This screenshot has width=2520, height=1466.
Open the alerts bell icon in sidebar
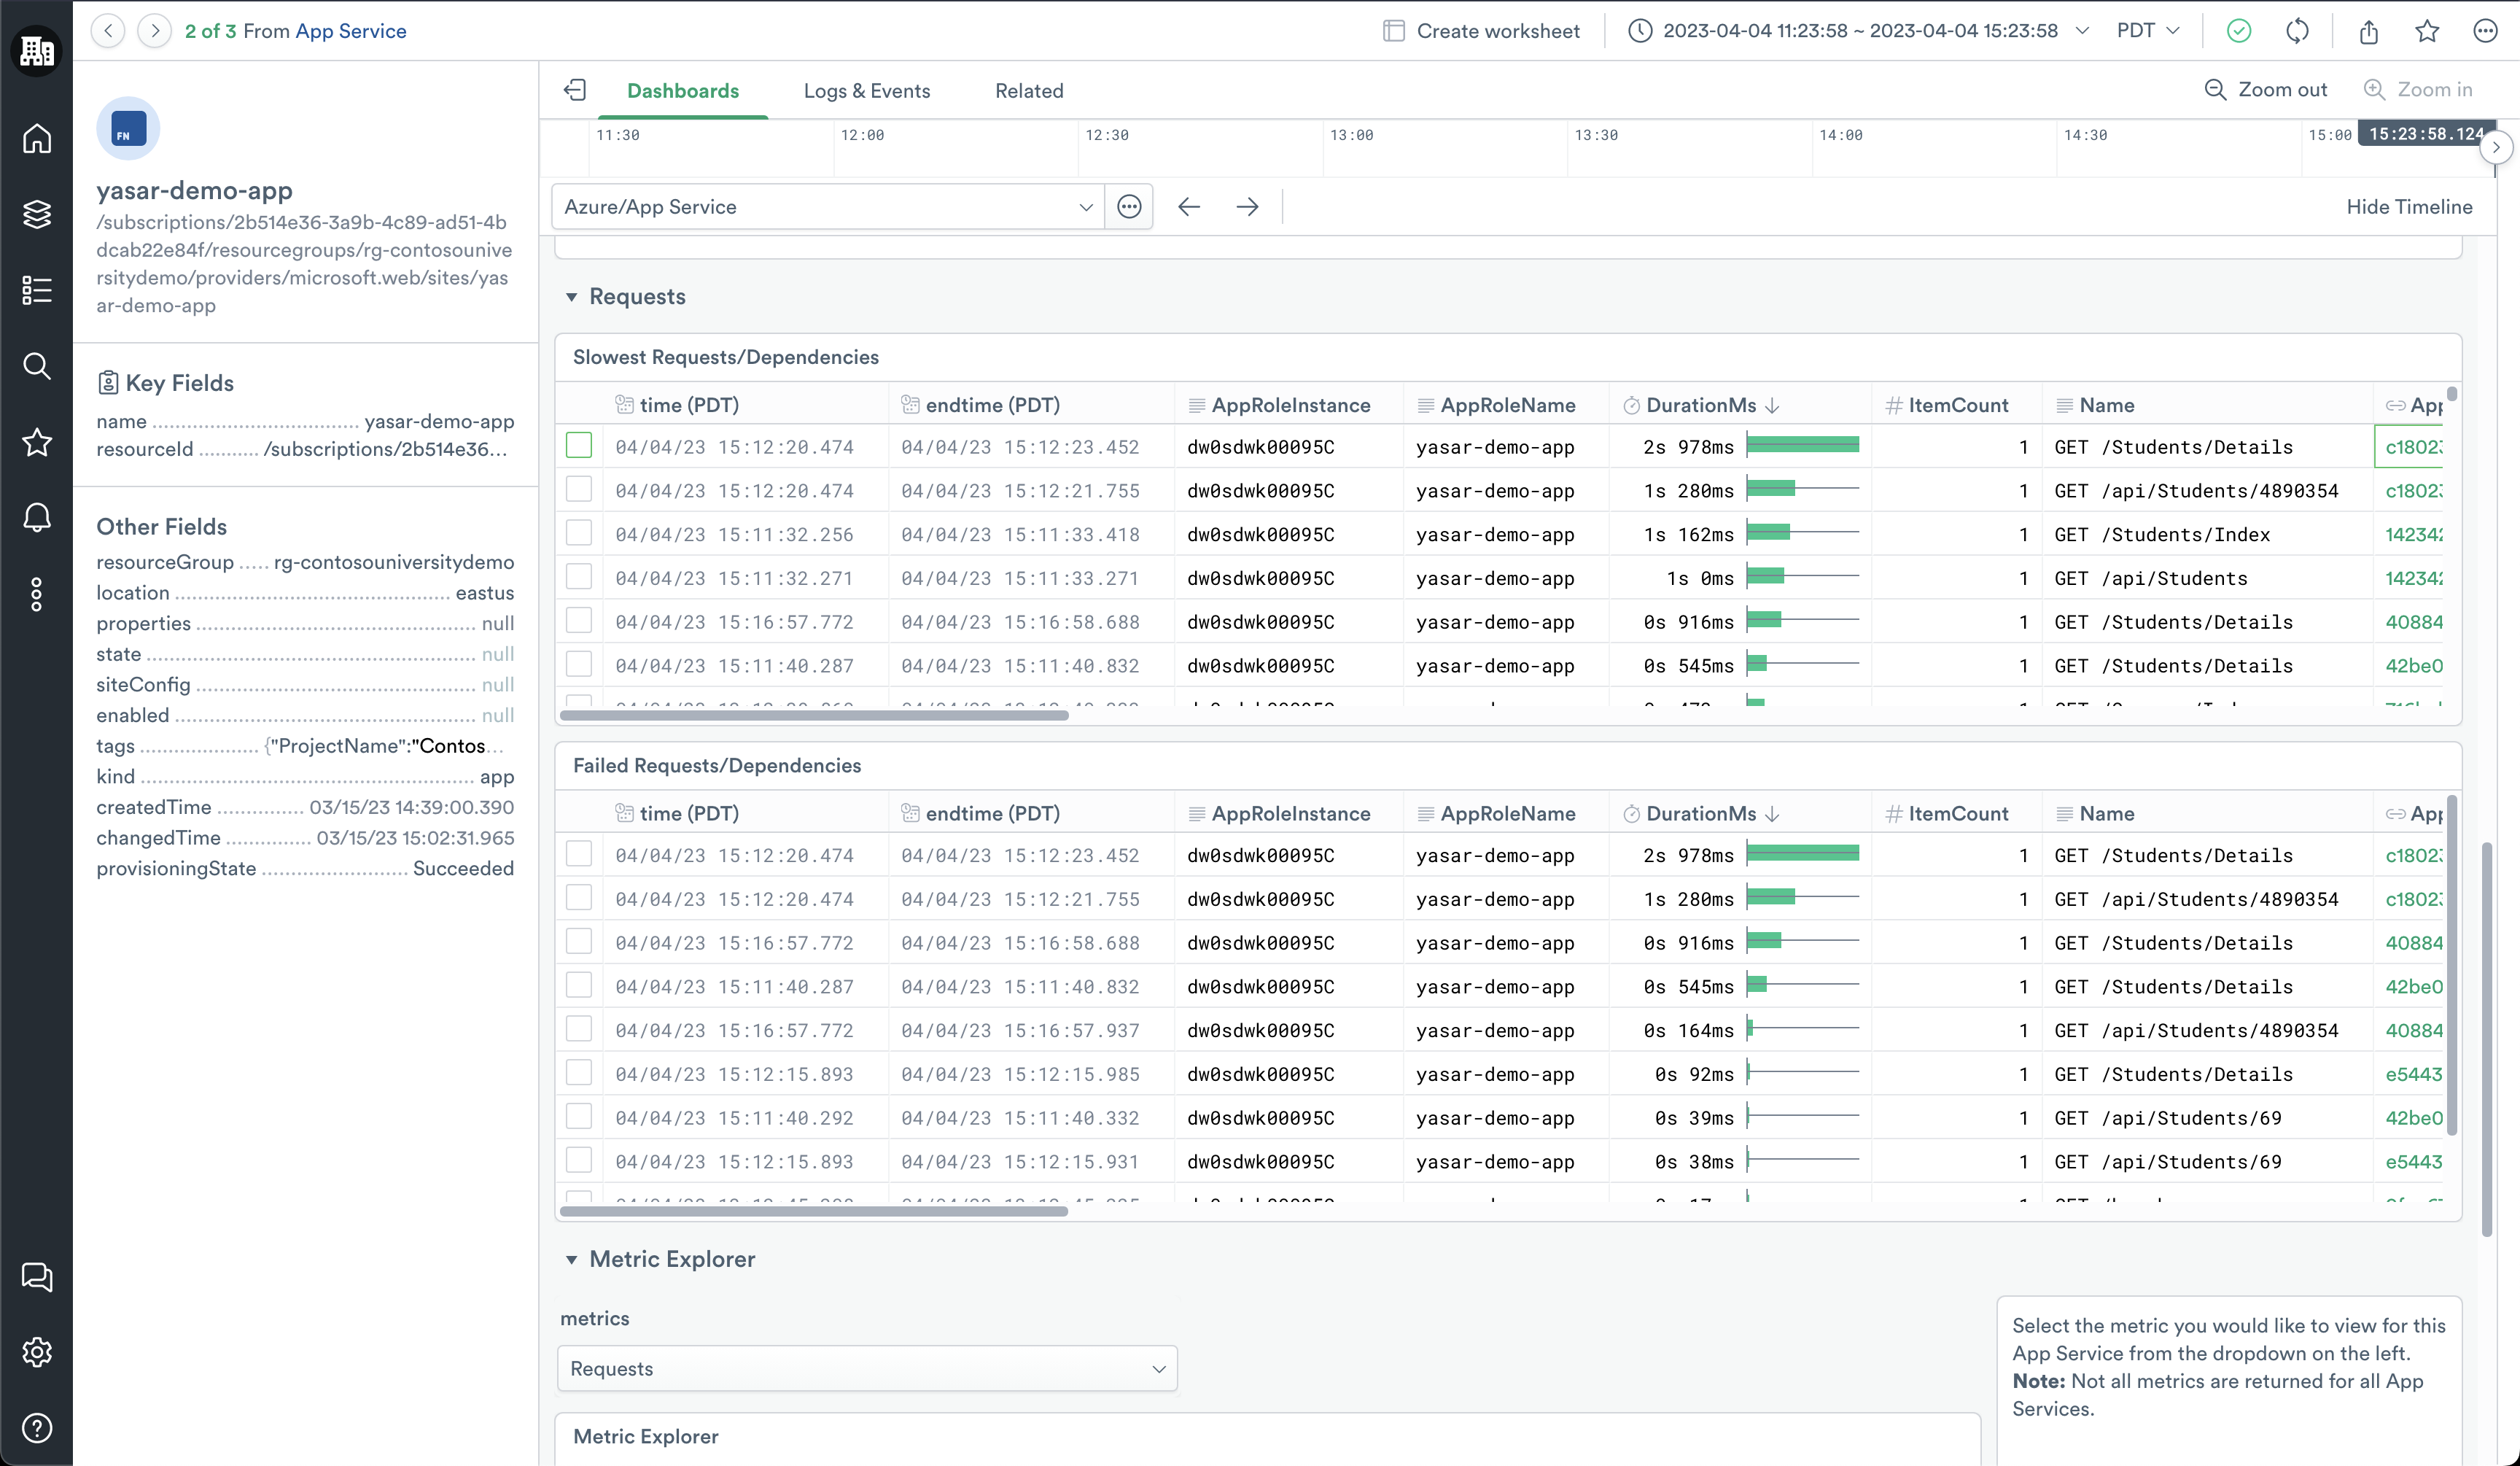pyautogui.click(x=37, y=518)
